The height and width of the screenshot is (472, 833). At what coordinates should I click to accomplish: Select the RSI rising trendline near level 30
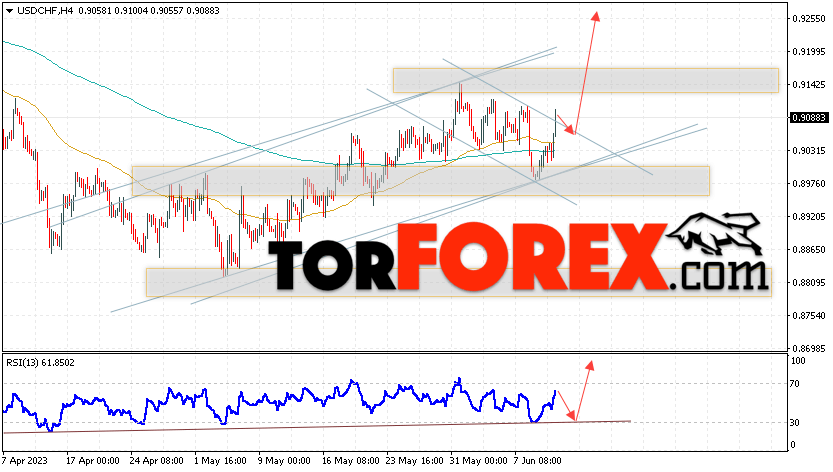point(317,427)
